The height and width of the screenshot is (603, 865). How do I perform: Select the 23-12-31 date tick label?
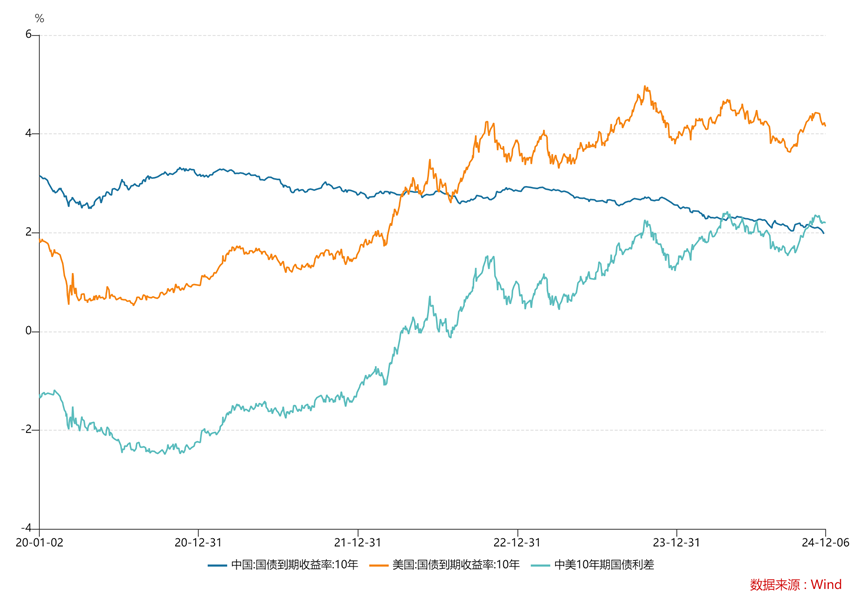click(x=676, y=542)
